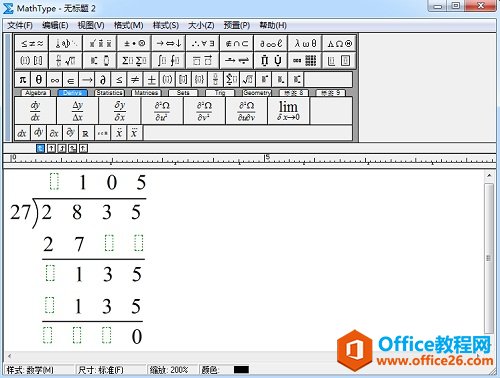Insert the partial derivative symbol from small bar

(x=103, y=80)
